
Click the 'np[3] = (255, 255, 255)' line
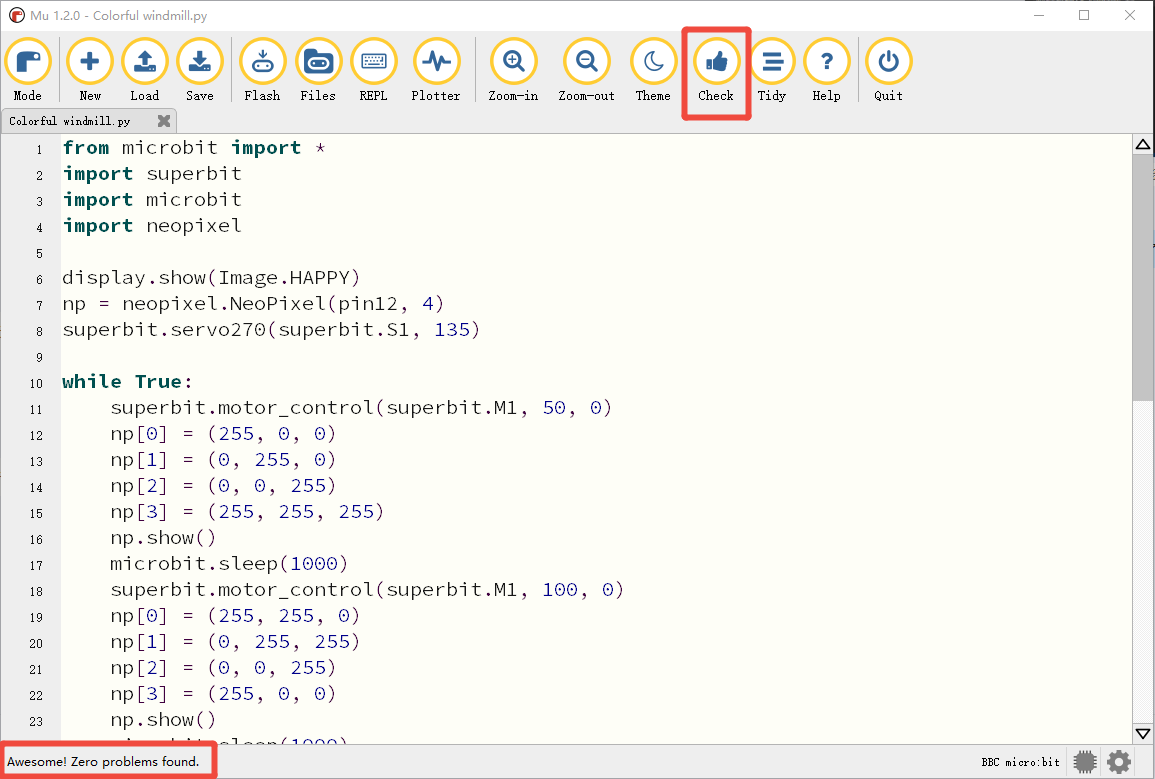click(247, 512)
